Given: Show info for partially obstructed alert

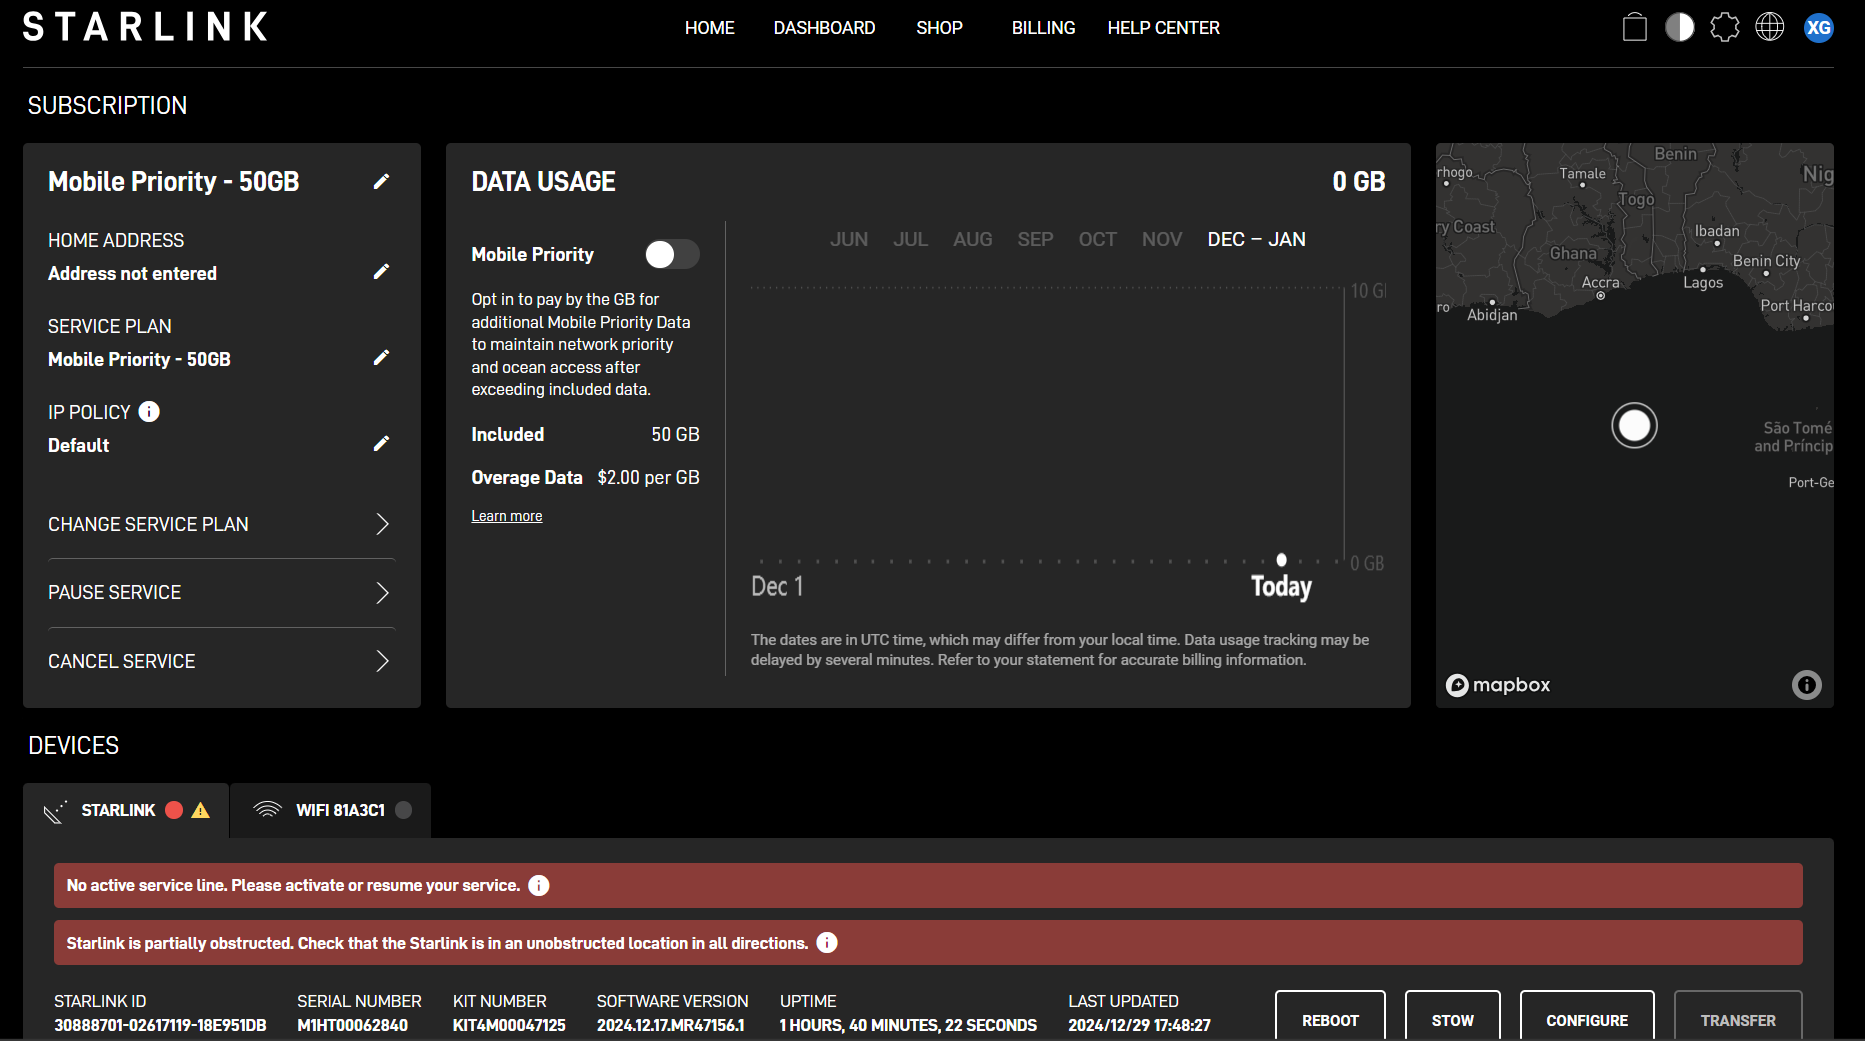Looking at the screenshot, I should click(x=827, y=942).
